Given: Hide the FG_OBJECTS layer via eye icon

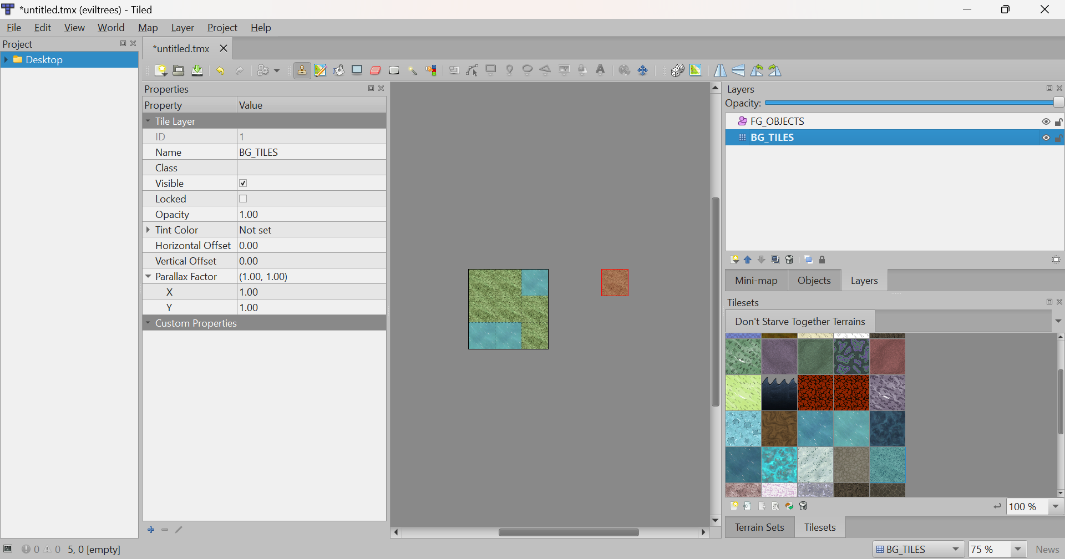Looking at the screenshot, I should (1046, 122).
